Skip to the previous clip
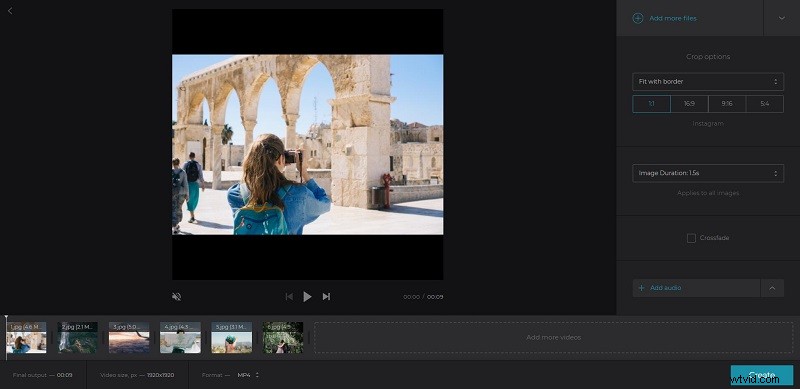This screenshot has height=389, width=800. click(x=289, y=297)
